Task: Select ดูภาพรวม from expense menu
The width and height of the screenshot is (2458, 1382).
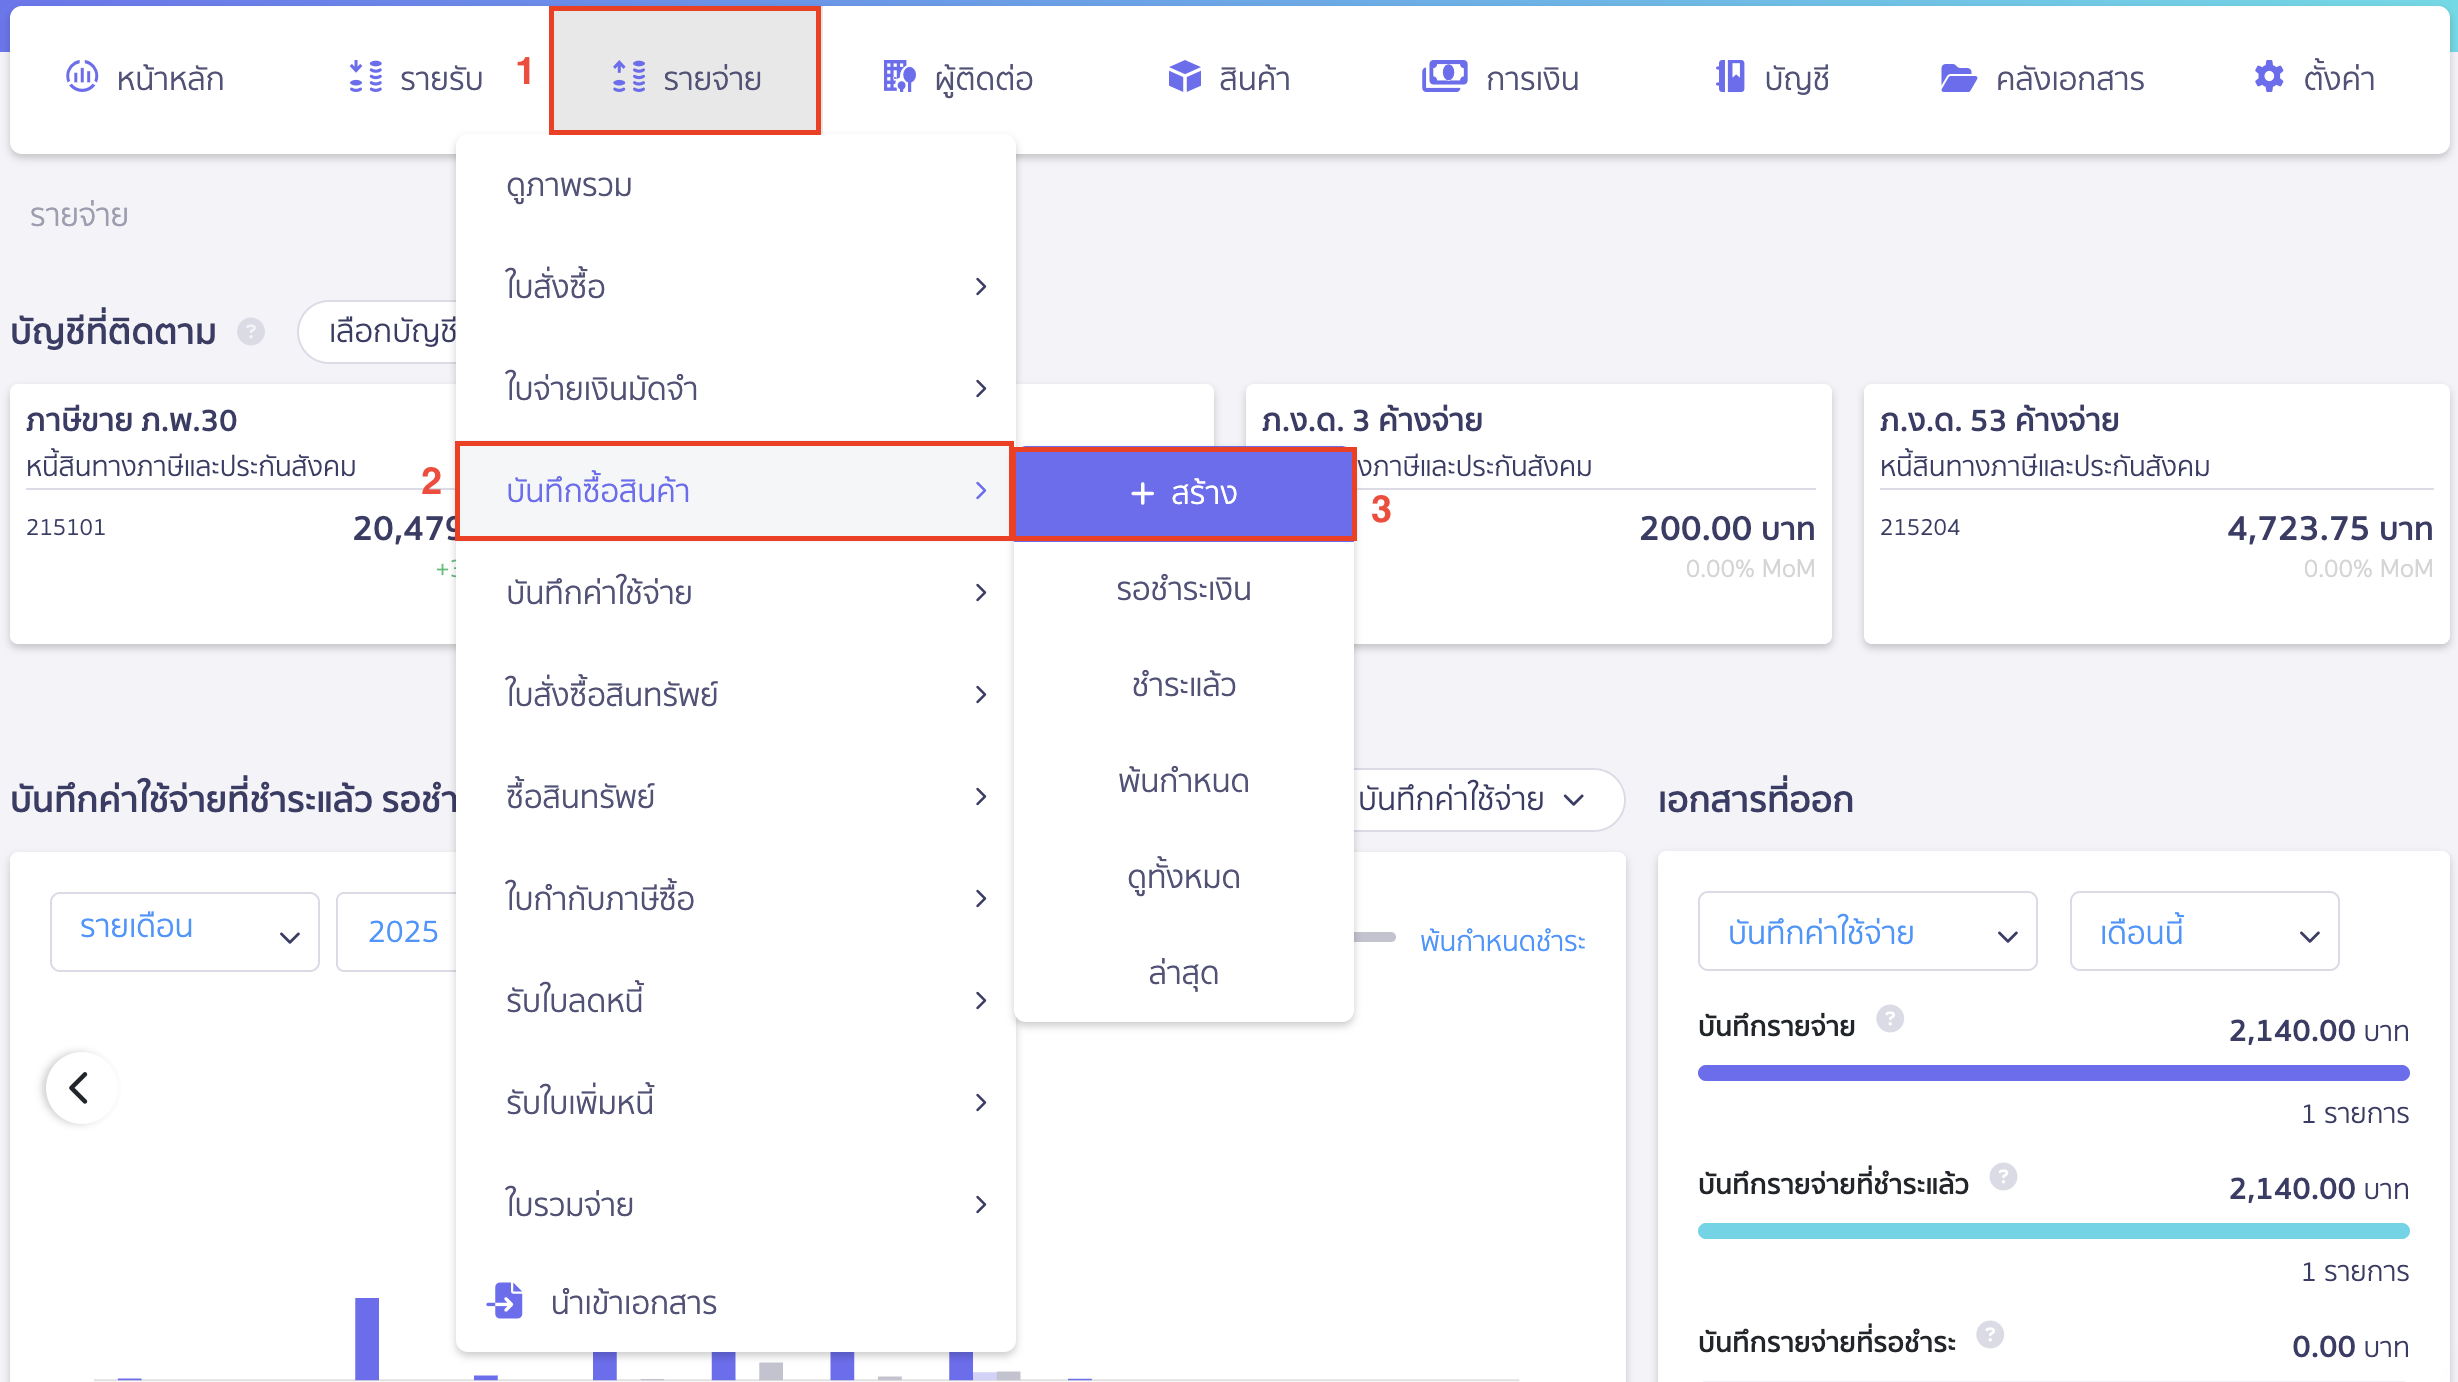Action: pos(736,186)
